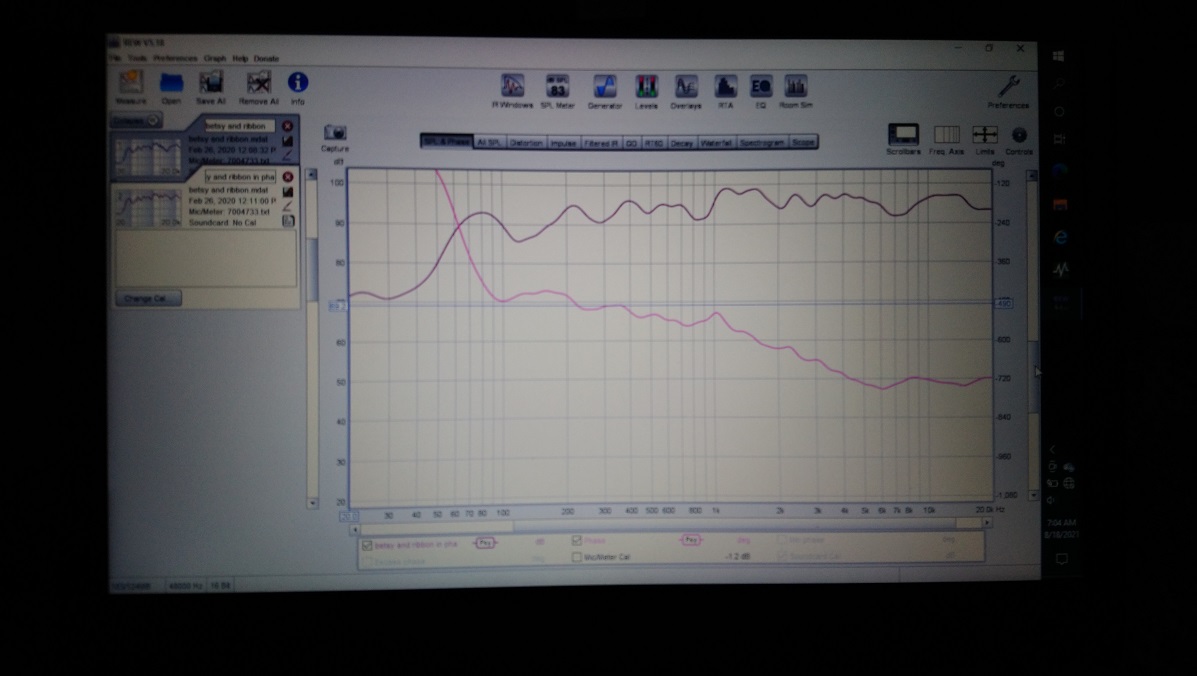Open the Room Sim tool
The width and height of the screenshot is (1197, 676).
click(795, 92)
